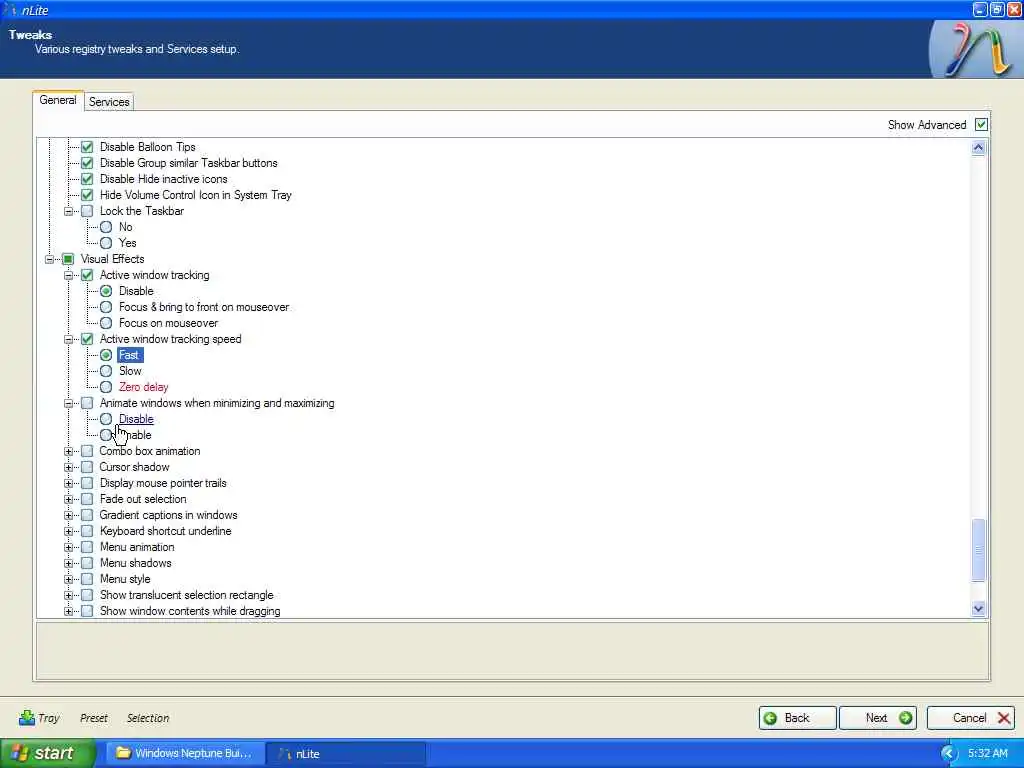Expand the Cursor shadow node
Image resolution: width=1024 pixels, height=768 pixels.
(x=68, y=467)
